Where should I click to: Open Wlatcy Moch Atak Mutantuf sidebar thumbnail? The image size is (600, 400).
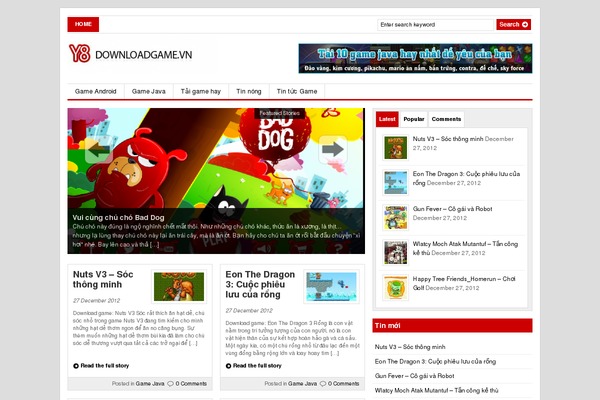395,253
